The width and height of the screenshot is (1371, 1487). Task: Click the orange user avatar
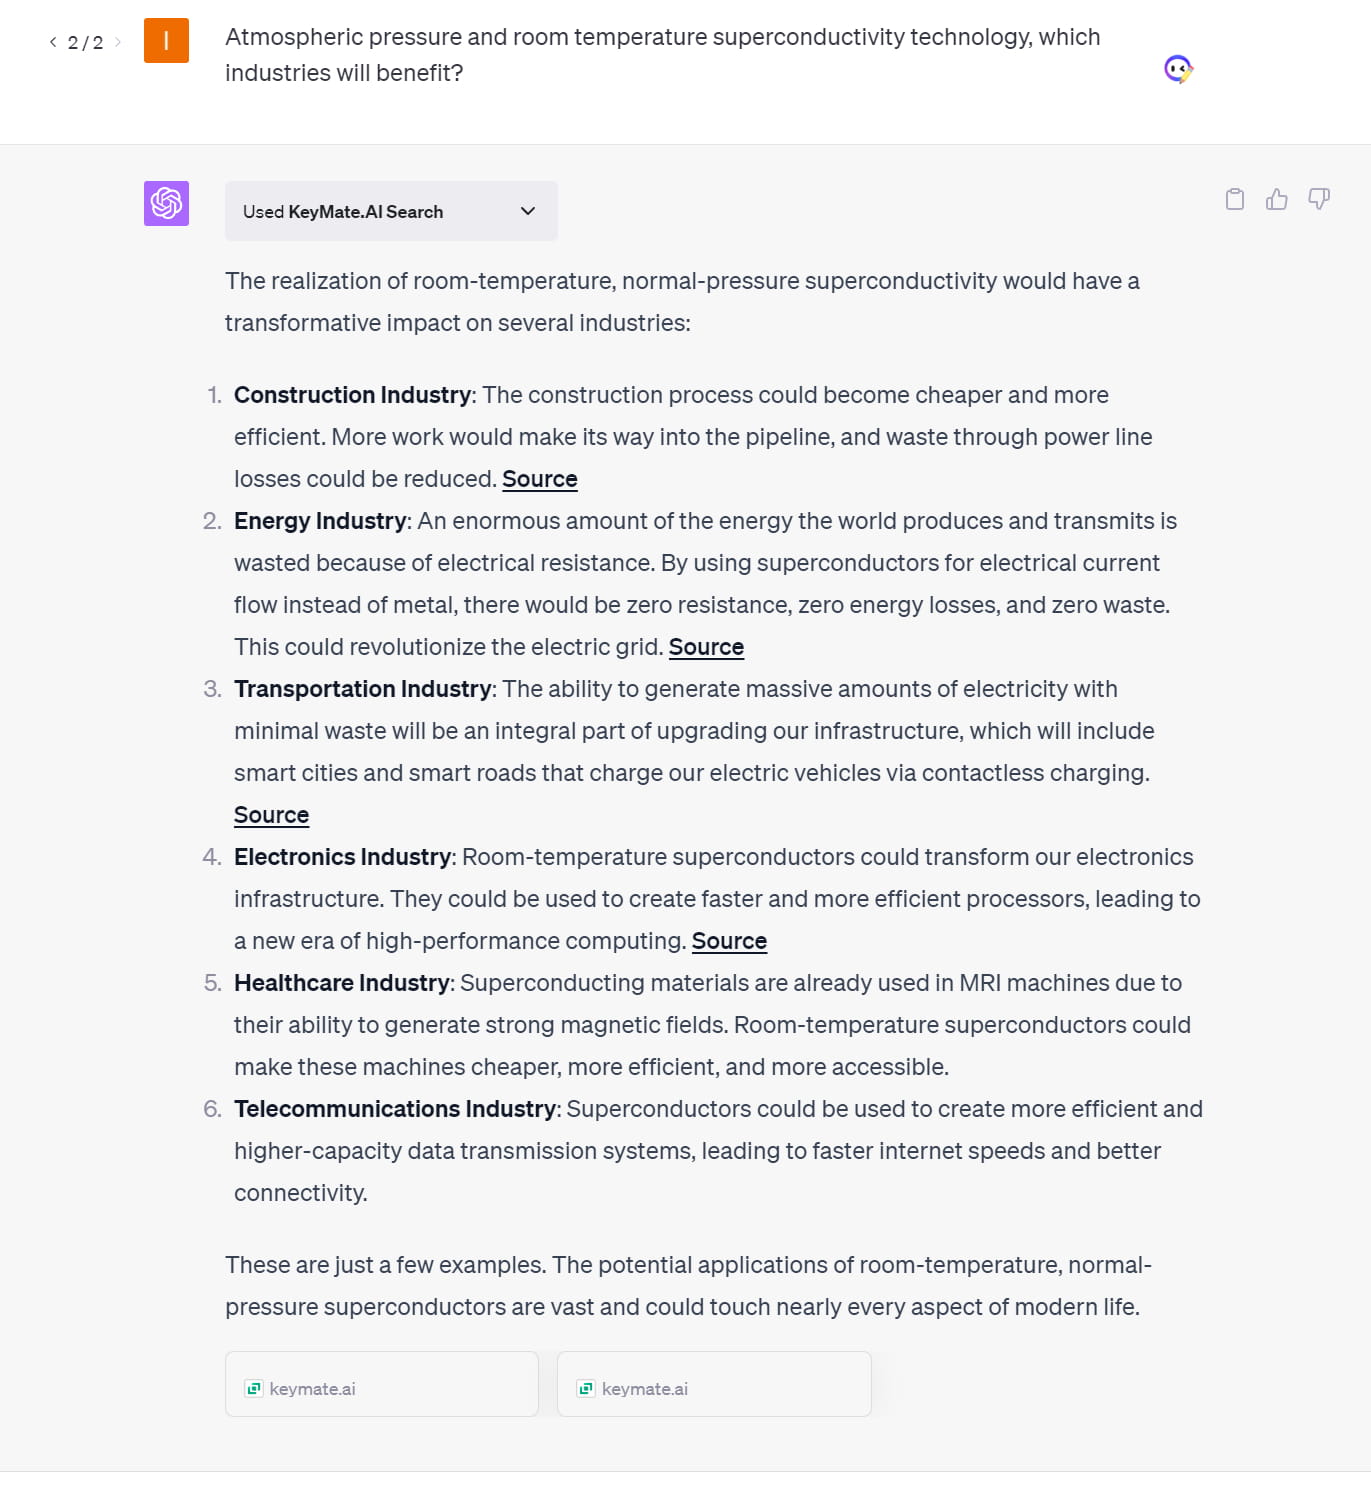(166, 41)
